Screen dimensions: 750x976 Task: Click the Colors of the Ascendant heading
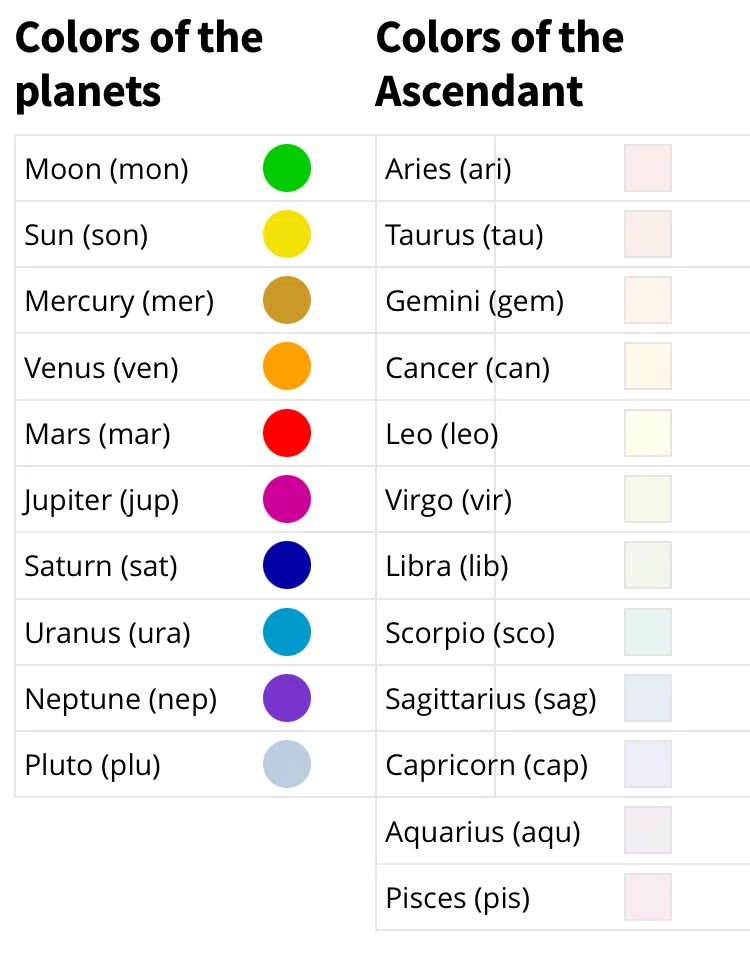[x=499, y=65]
